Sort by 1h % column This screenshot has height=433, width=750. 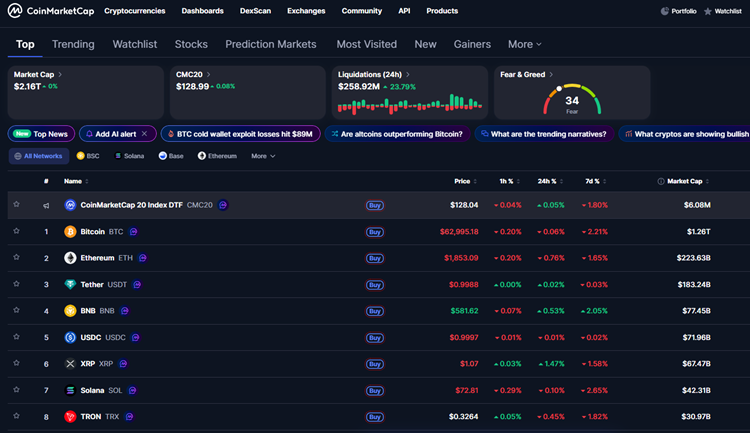click(509, 181)
